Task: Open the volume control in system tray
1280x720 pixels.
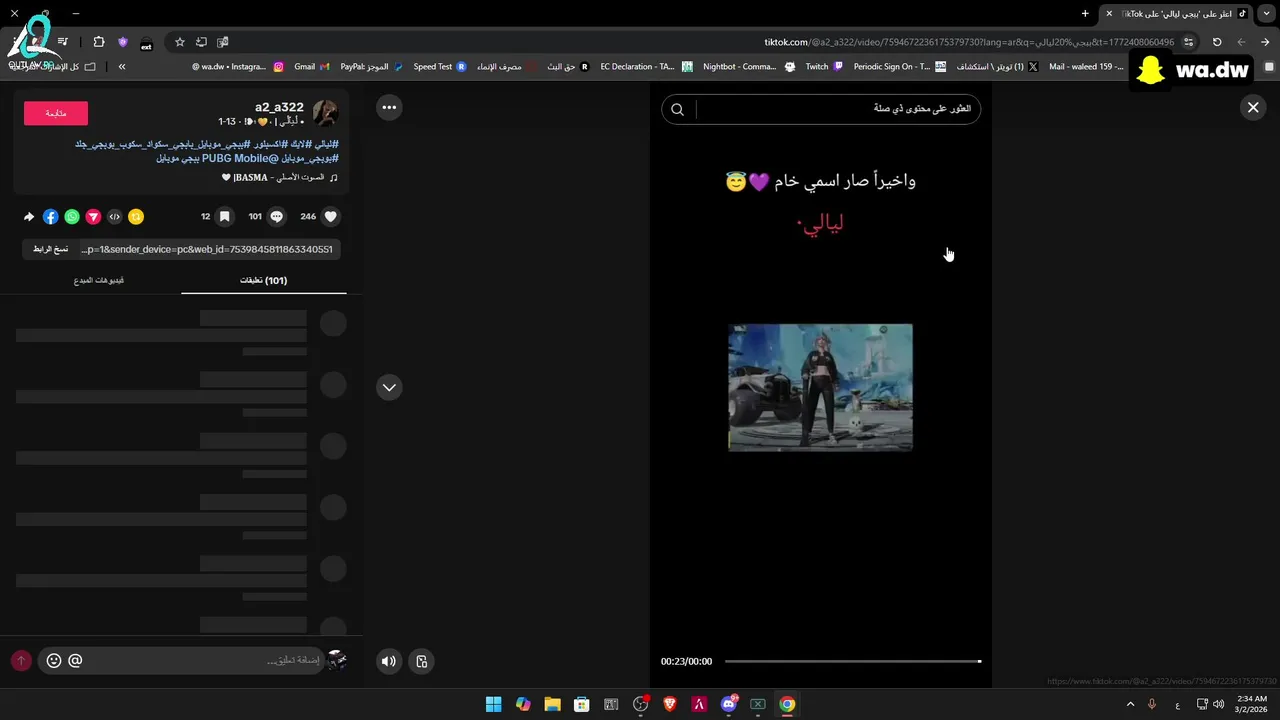Action: click(x=1219, y=704)
